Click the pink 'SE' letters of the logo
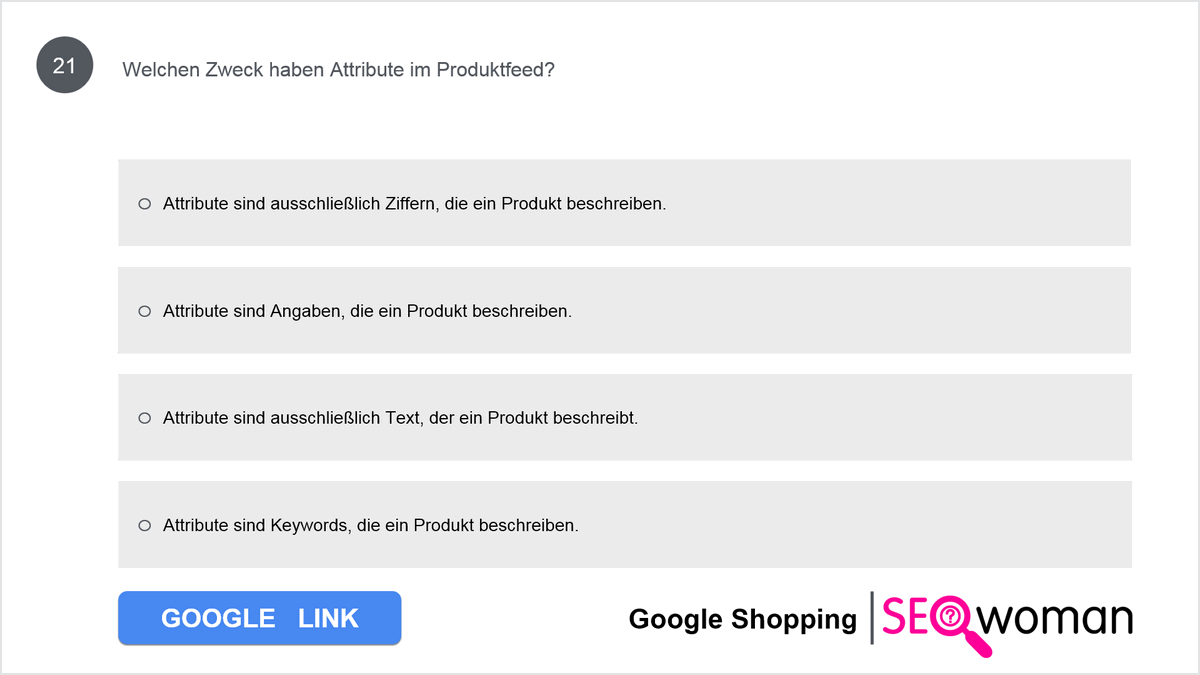Viewport: 1200px width, 675px height. click(x=905, y=618)
